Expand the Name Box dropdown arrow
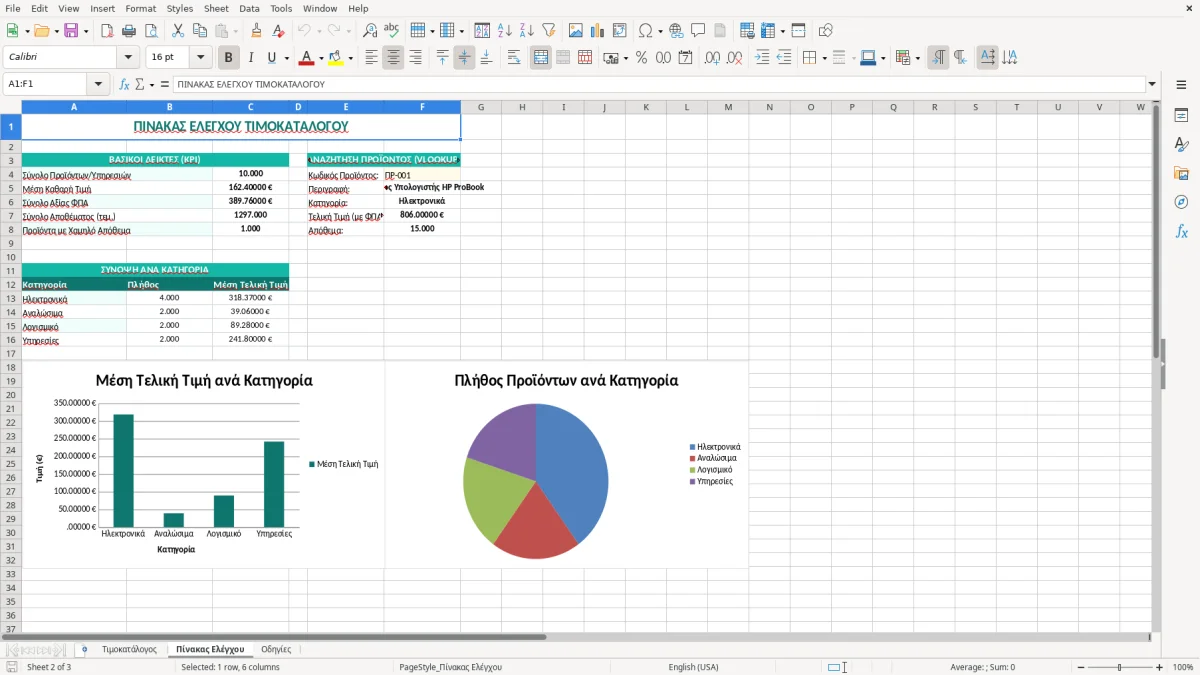 click(x=98, y=84)
